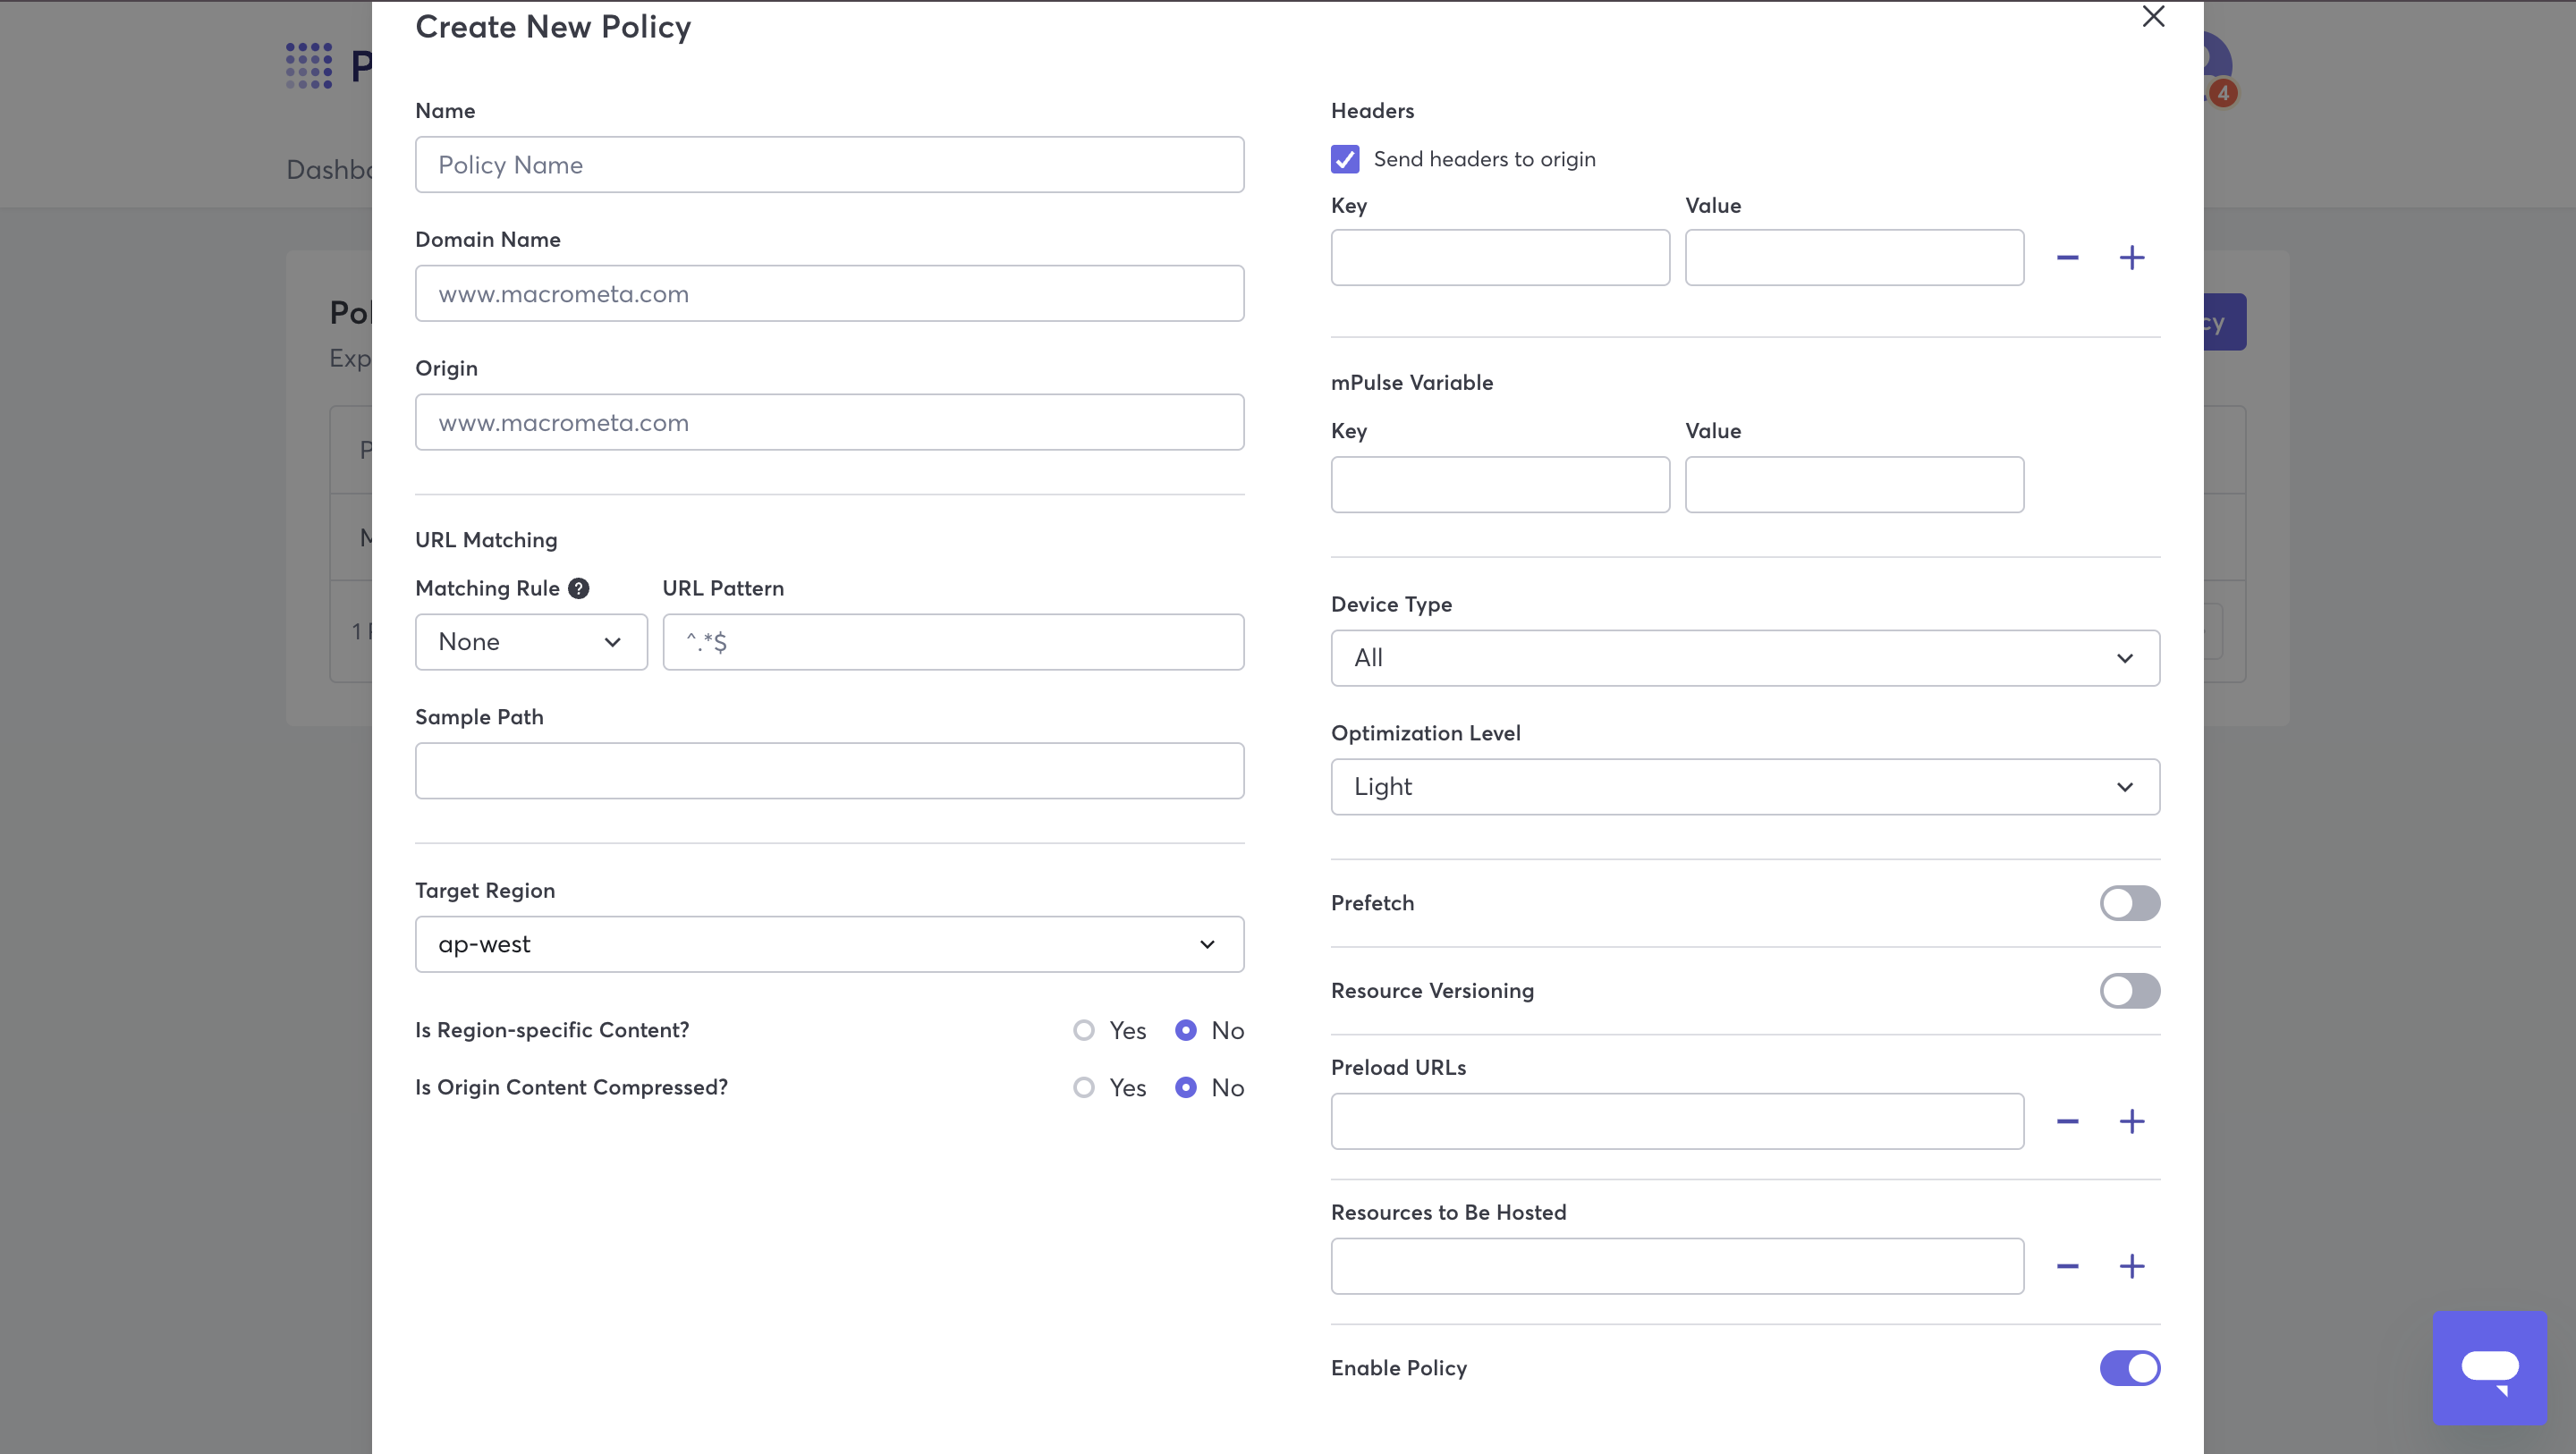Screen dimensions: 2576x1454
Task: Enable the Prefetch toggle
Action: [x=2129, y=903]
